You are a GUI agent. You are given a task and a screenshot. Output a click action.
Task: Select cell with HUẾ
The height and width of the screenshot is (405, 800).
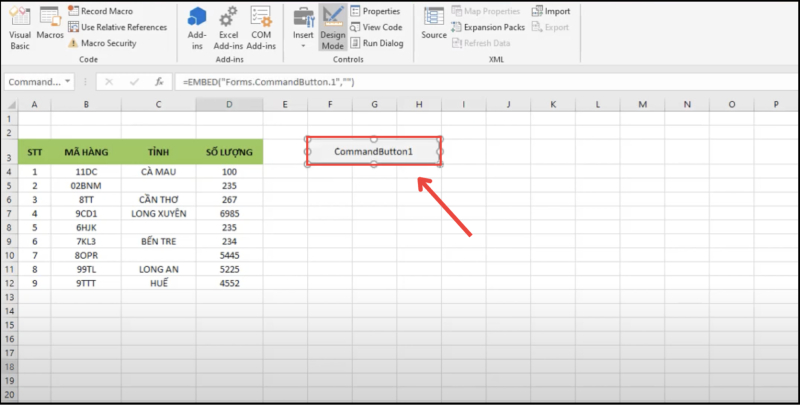coord(159,283)
